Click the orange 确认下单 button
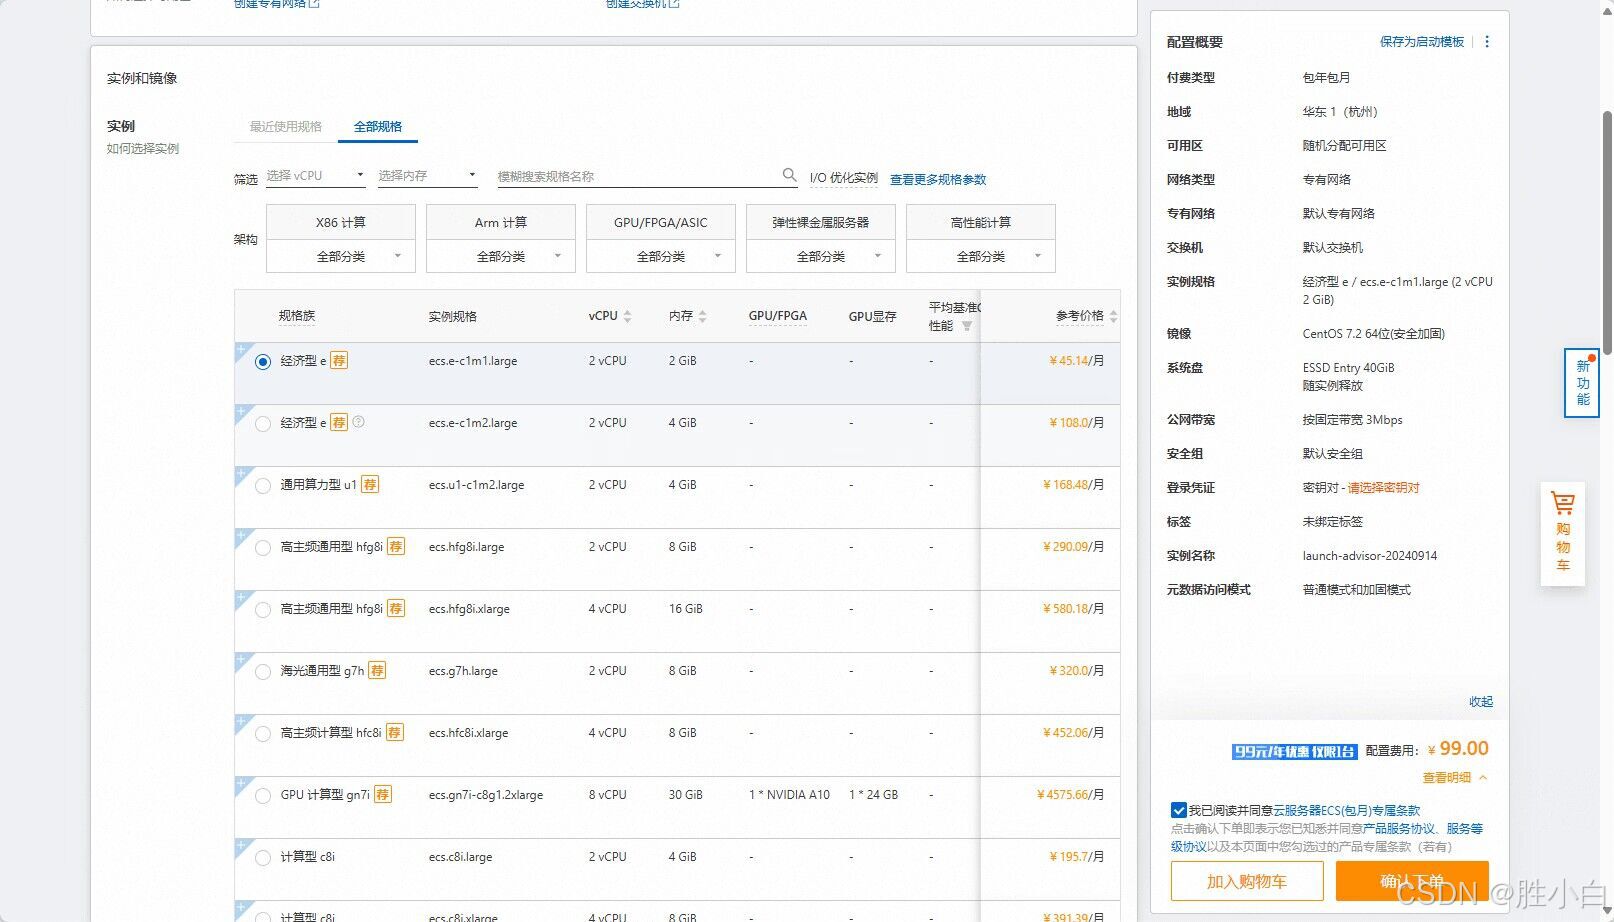This screenshot has height=922, width=1614. pyautogui.click(x=1412, y=881)
